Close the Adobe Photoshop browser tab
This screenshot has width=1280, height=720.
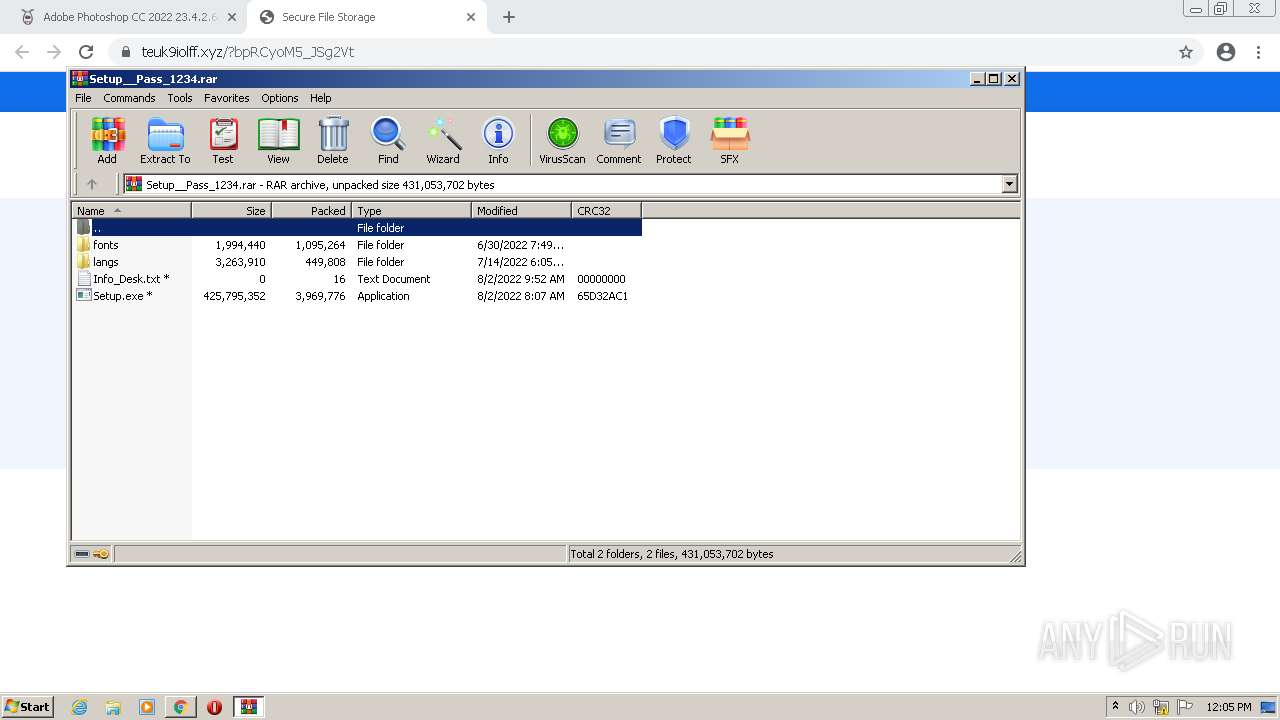click(x=231, y=17)
